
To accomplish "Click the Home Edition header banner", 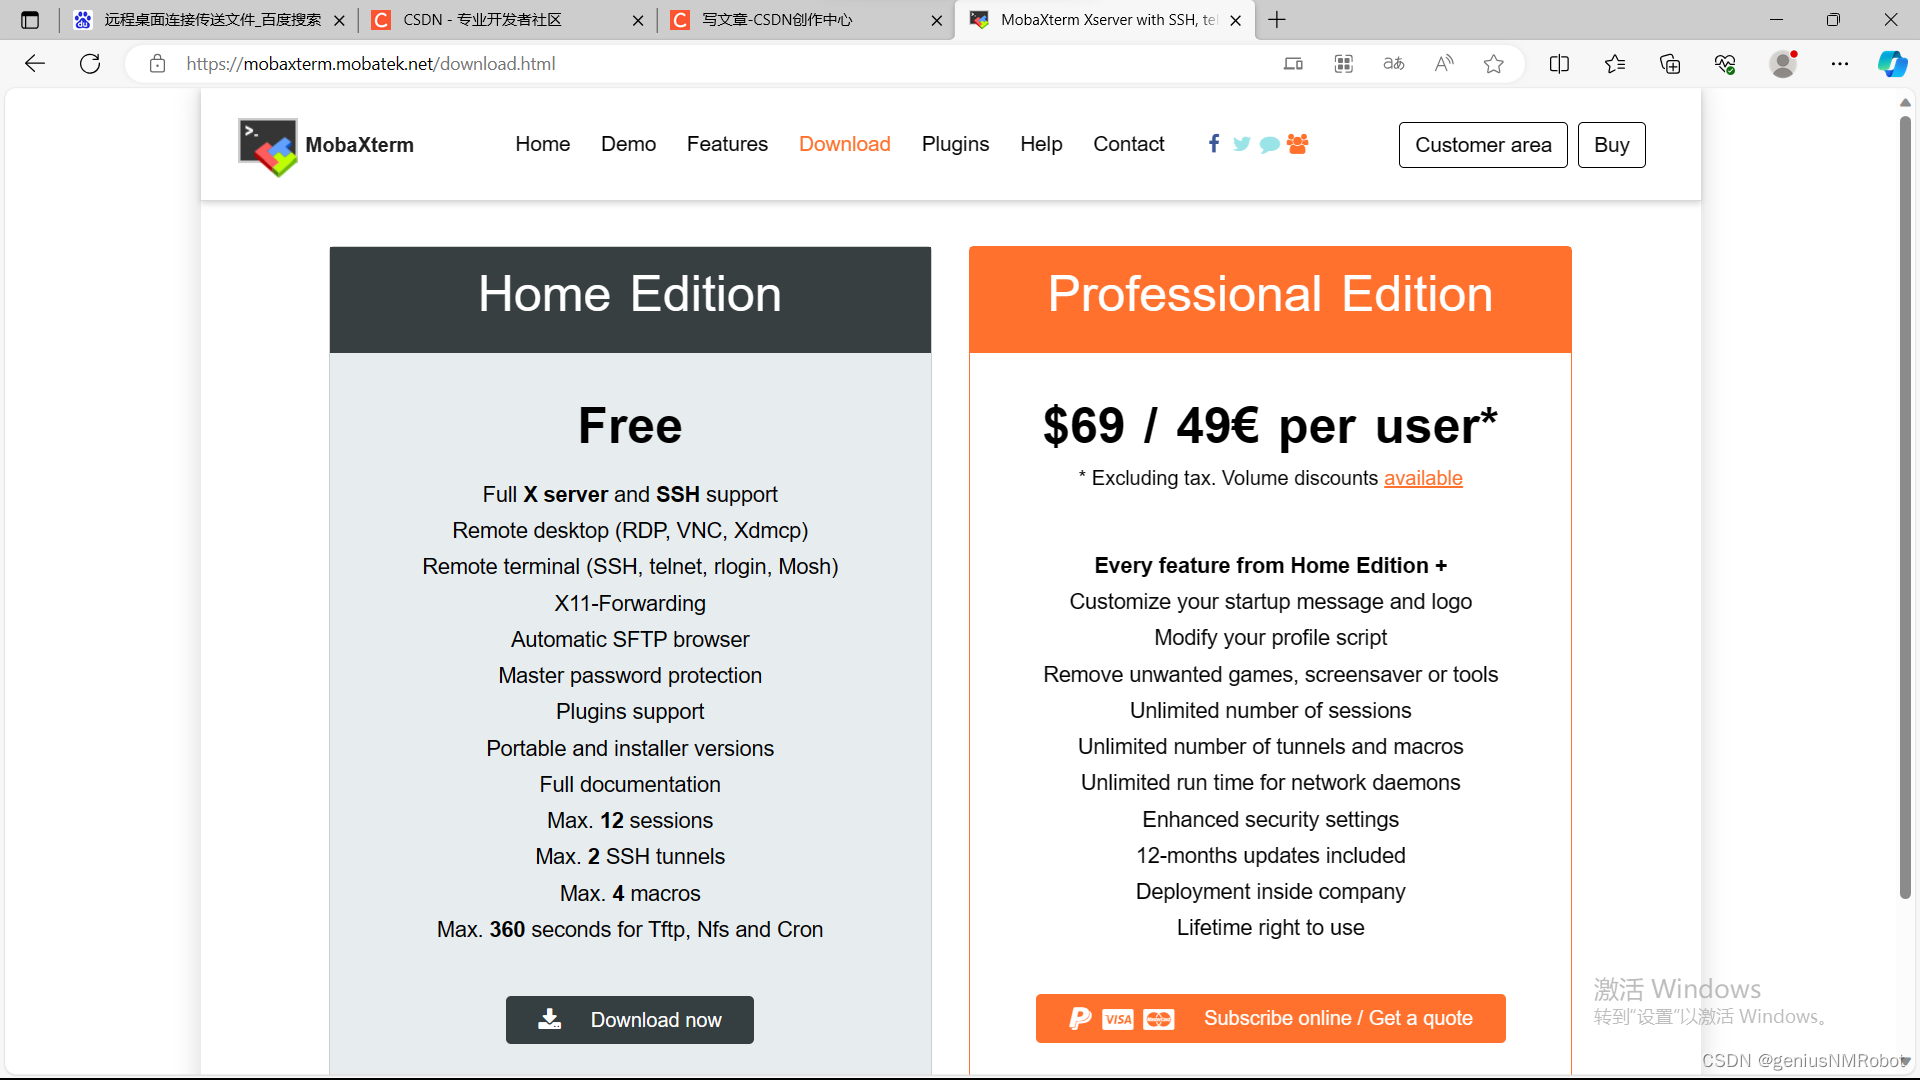I will [x=630, y=299].
